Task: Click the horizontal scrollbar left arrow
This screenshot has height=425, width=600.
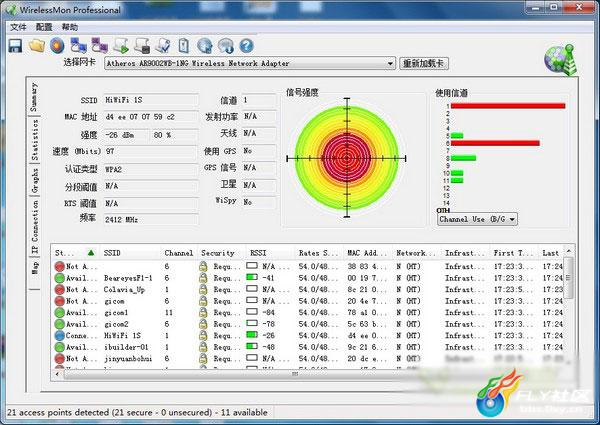Action: point(57,374)
